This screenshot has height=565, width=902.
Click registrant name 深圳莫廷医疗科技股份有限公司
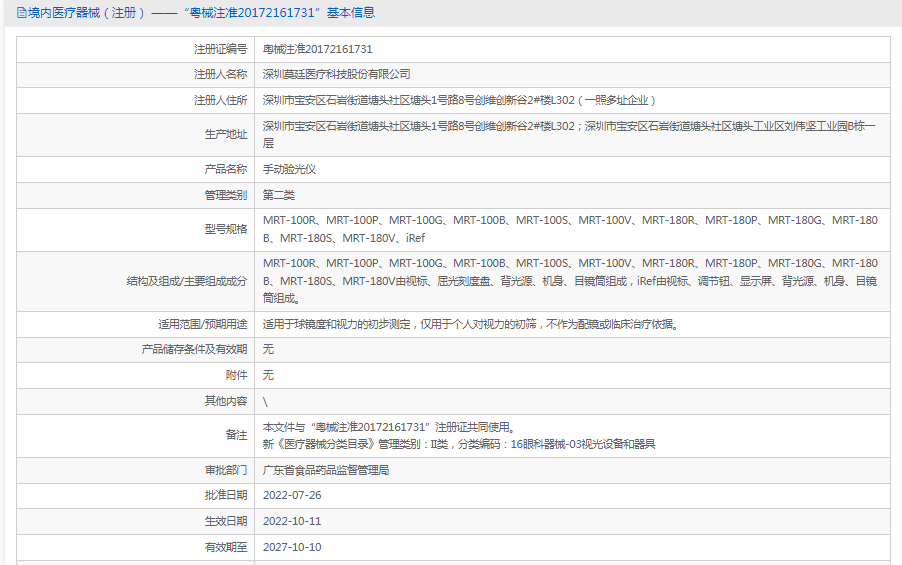click(x=336, y=74)
